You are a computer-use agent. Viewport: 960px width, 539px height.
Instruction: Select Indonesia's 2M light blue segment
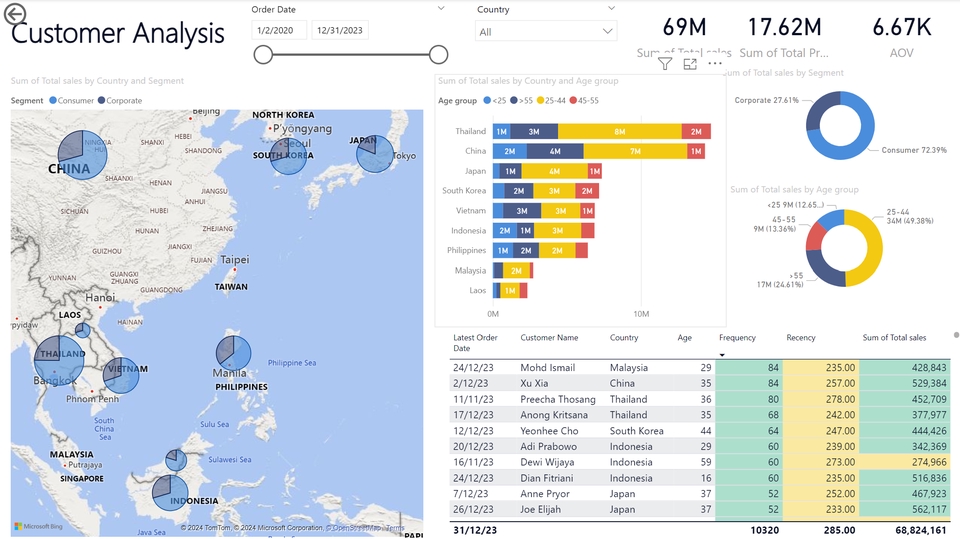(504, 231)
